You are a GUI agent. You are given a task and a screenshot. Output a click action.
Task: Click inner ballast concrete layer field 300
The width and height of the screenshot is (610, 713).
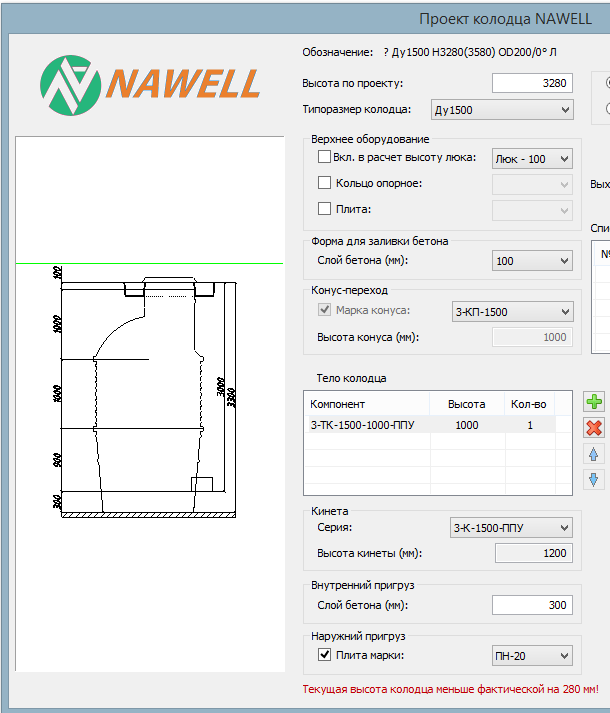(x=532, y=605)
